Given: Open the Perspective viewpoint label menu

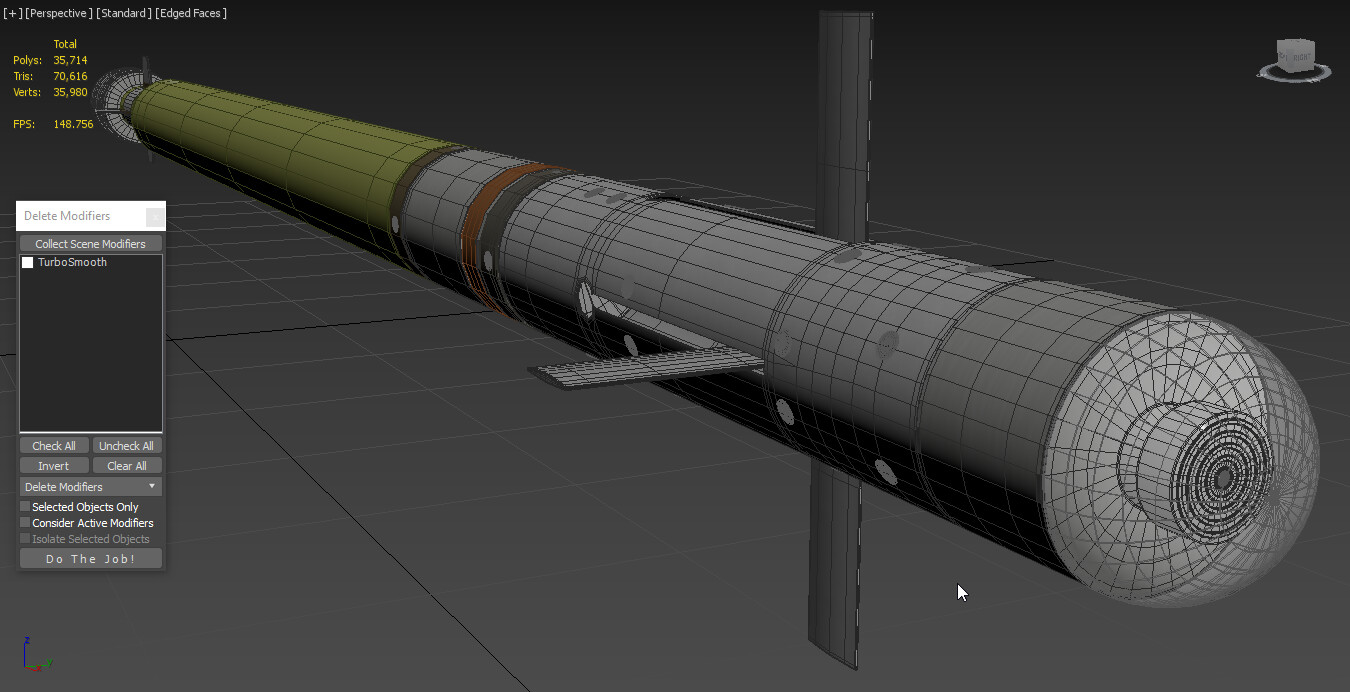Looking at the screenshot, I should point(57,13).
